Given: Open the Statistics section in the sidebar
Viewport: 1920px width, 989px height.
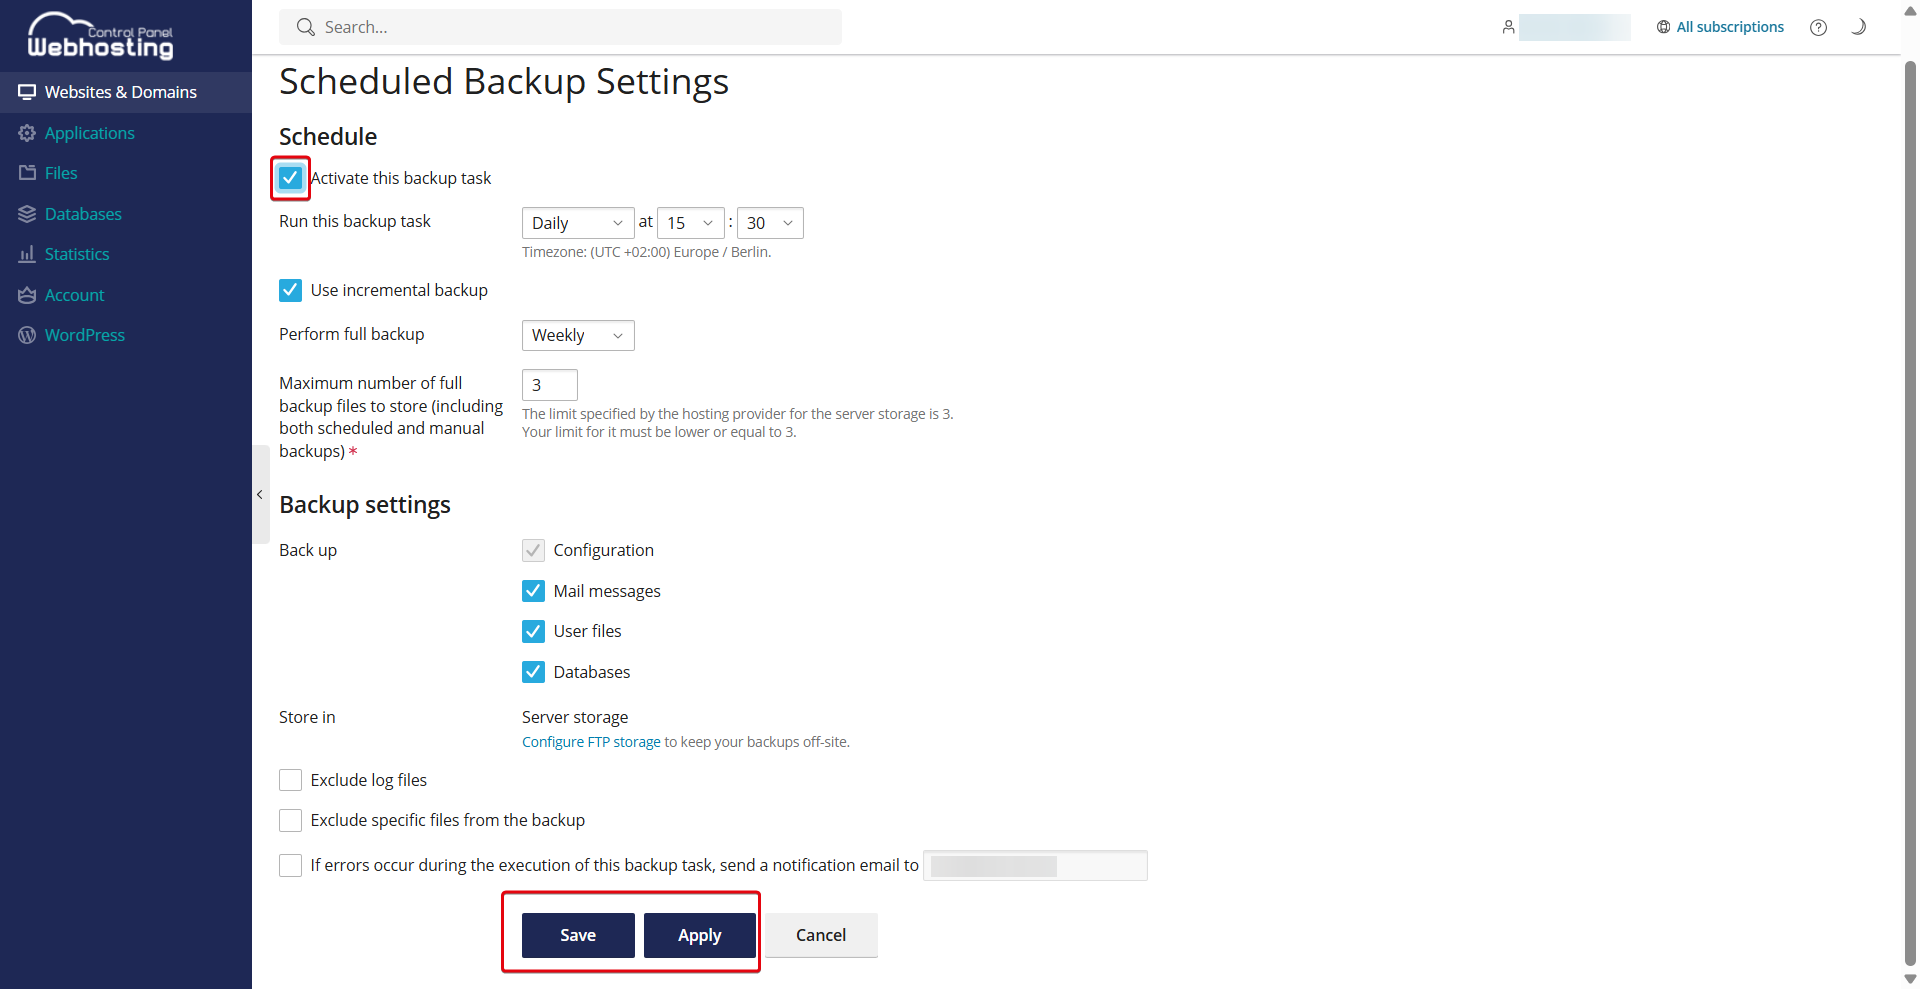Looking at the screenshot, I should pyautogui.click(x=76, y=253).
